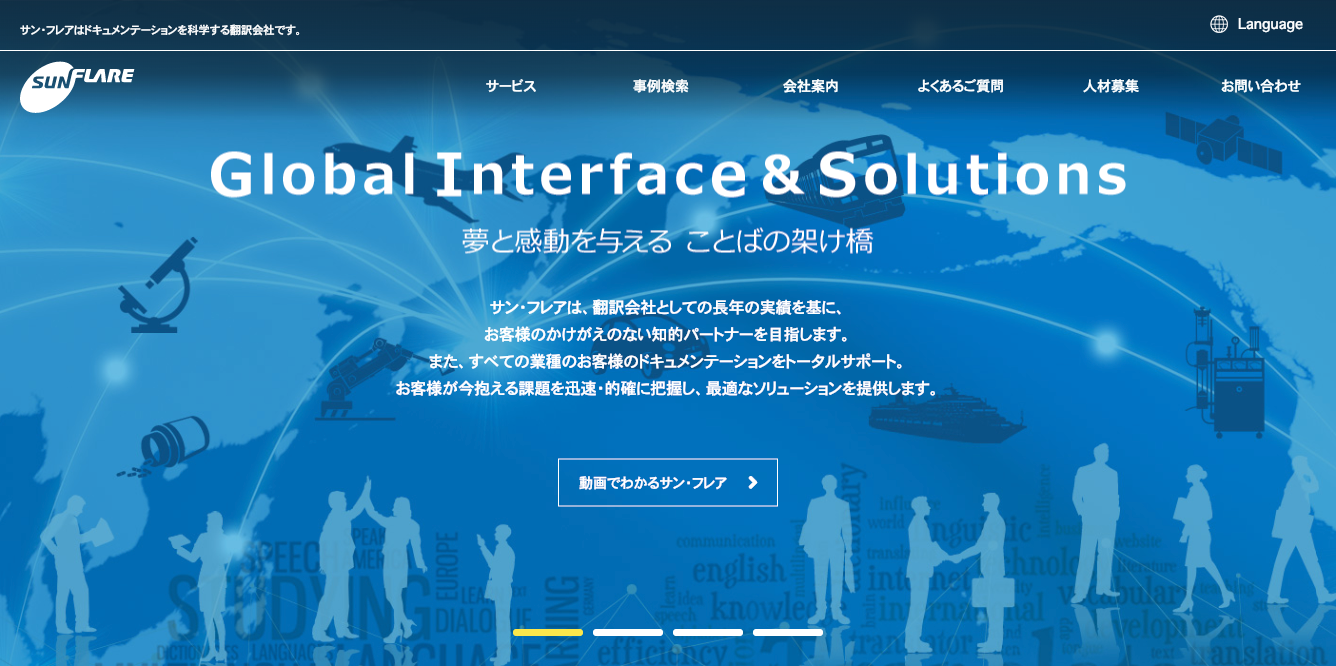This screenshot has height=666, width=1336.
Task: Click the spilled pill bottle icon
Action: pyautogui.click(x=170, y=443)
